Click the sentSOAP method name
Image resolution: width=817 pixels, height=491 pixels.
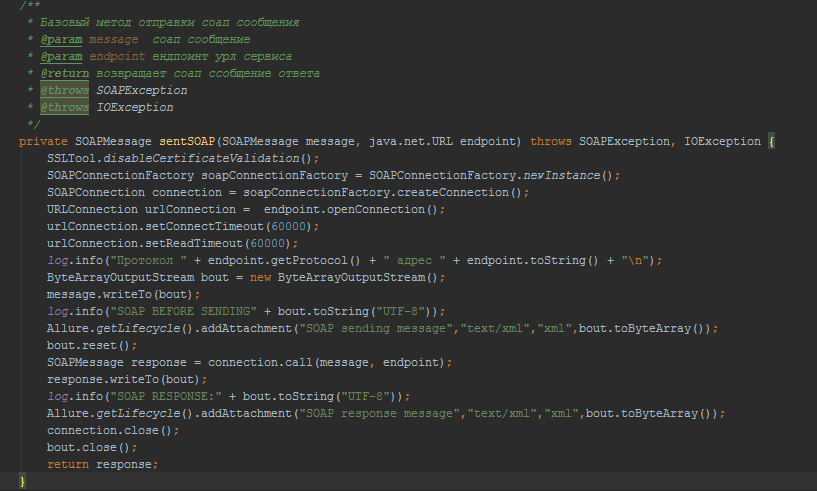[187, 141]
